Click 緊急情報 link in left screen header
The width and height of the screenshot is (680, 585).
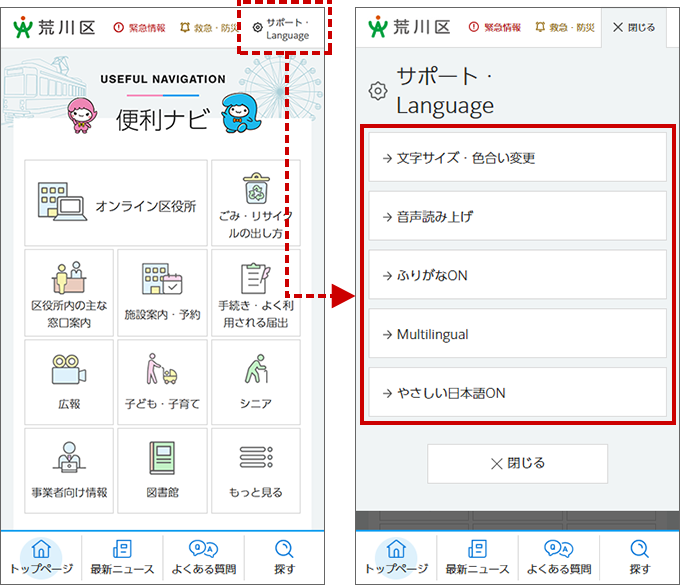140,28
